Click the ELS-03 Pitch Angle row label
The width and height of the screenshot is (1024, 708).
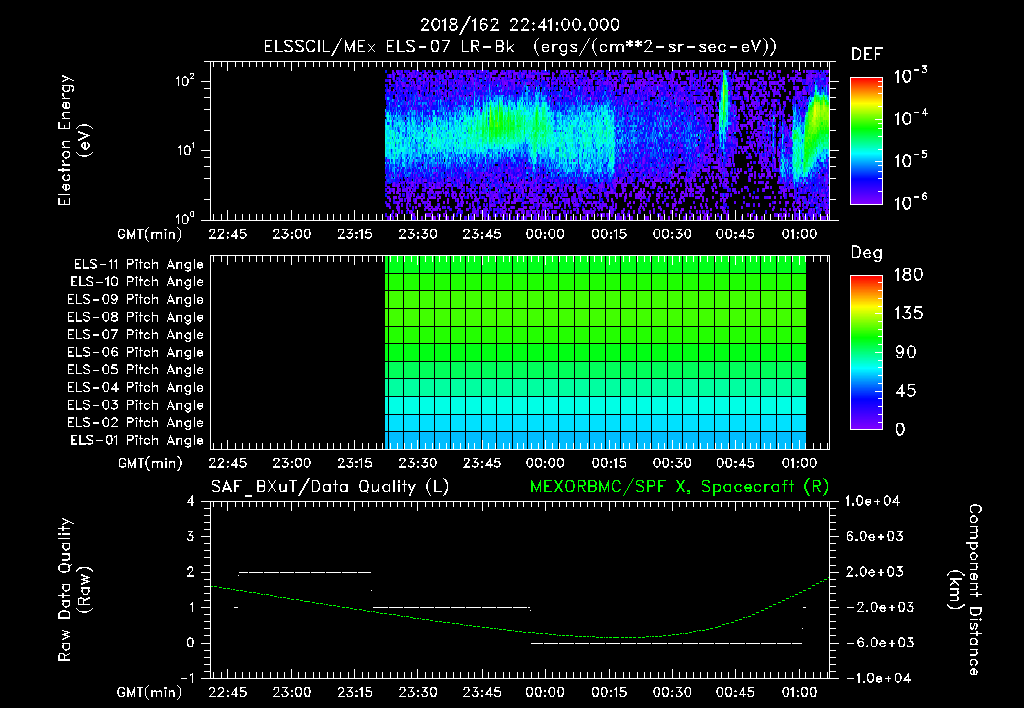(x=135, y=406)
